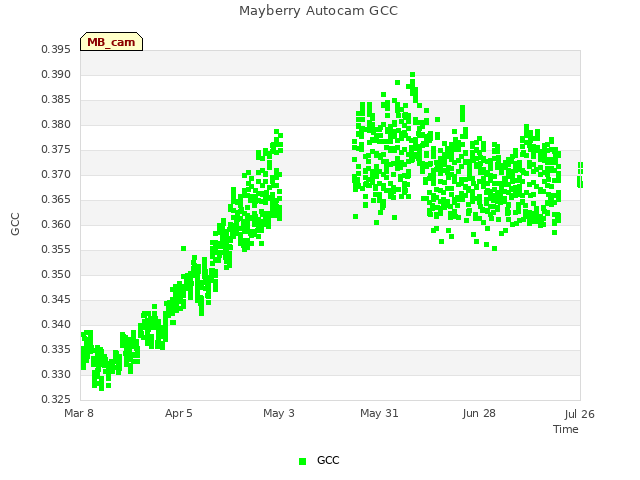Click the 0.340 y-axis value
The width and height of the screenshot is (640, 480).
pyautogui.click(x=56, y=324)
